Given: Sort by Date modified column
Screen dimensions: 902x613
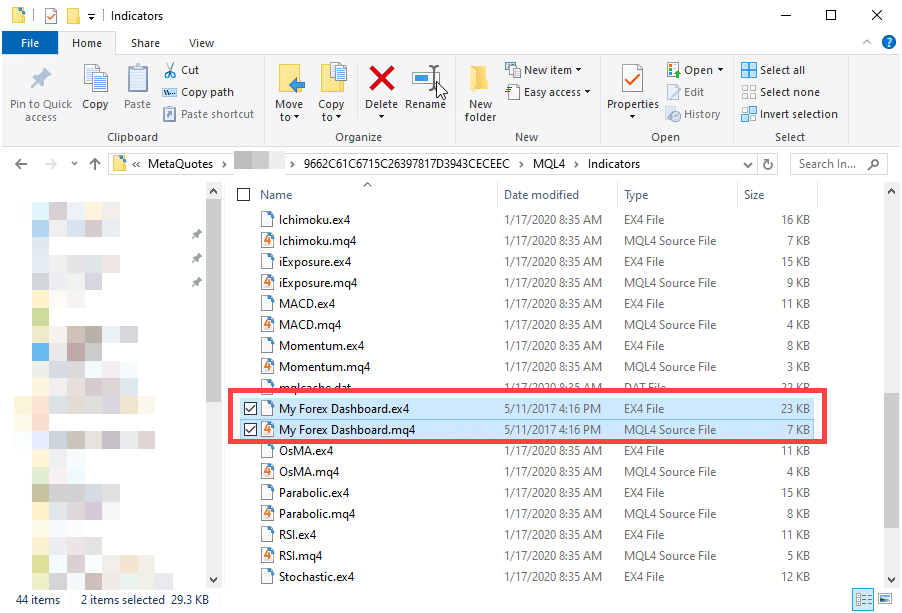Looking at the screenshot, I should 541,195.
